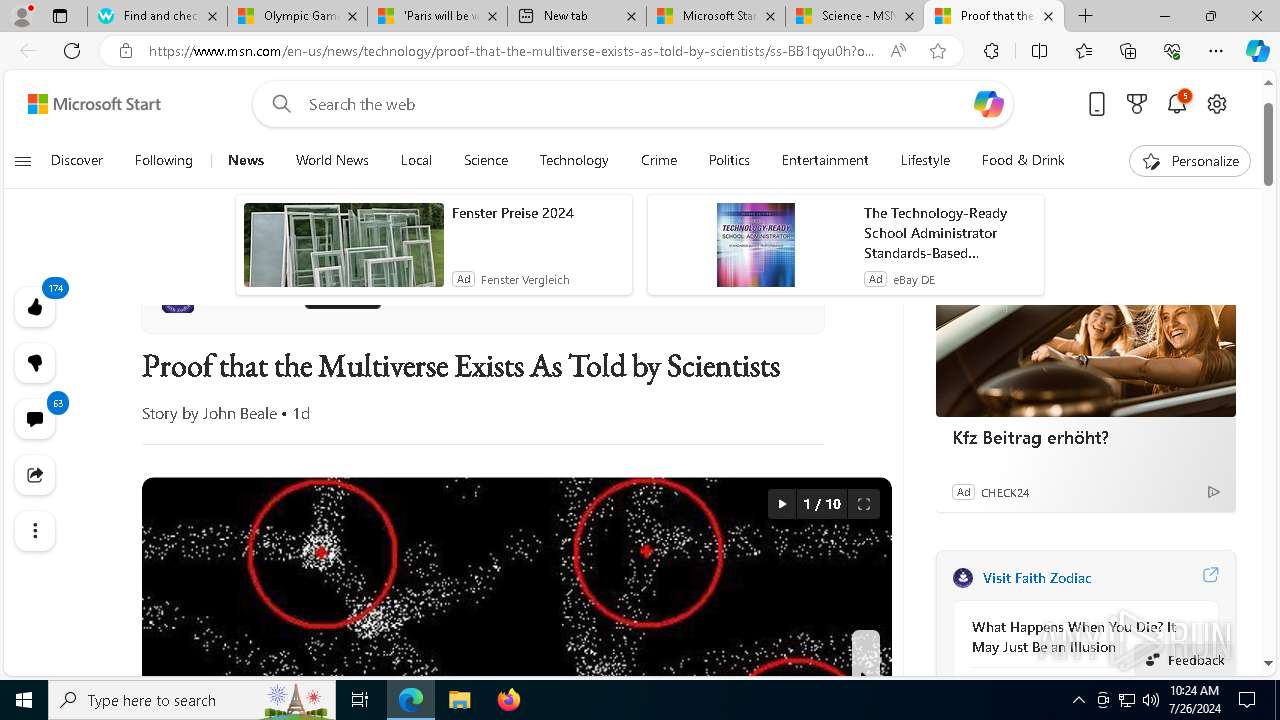The height and width of the screenshot is (720, 1280).
Task: Open File Explorer from the taskbar
Action: click(x=459, y=700)
